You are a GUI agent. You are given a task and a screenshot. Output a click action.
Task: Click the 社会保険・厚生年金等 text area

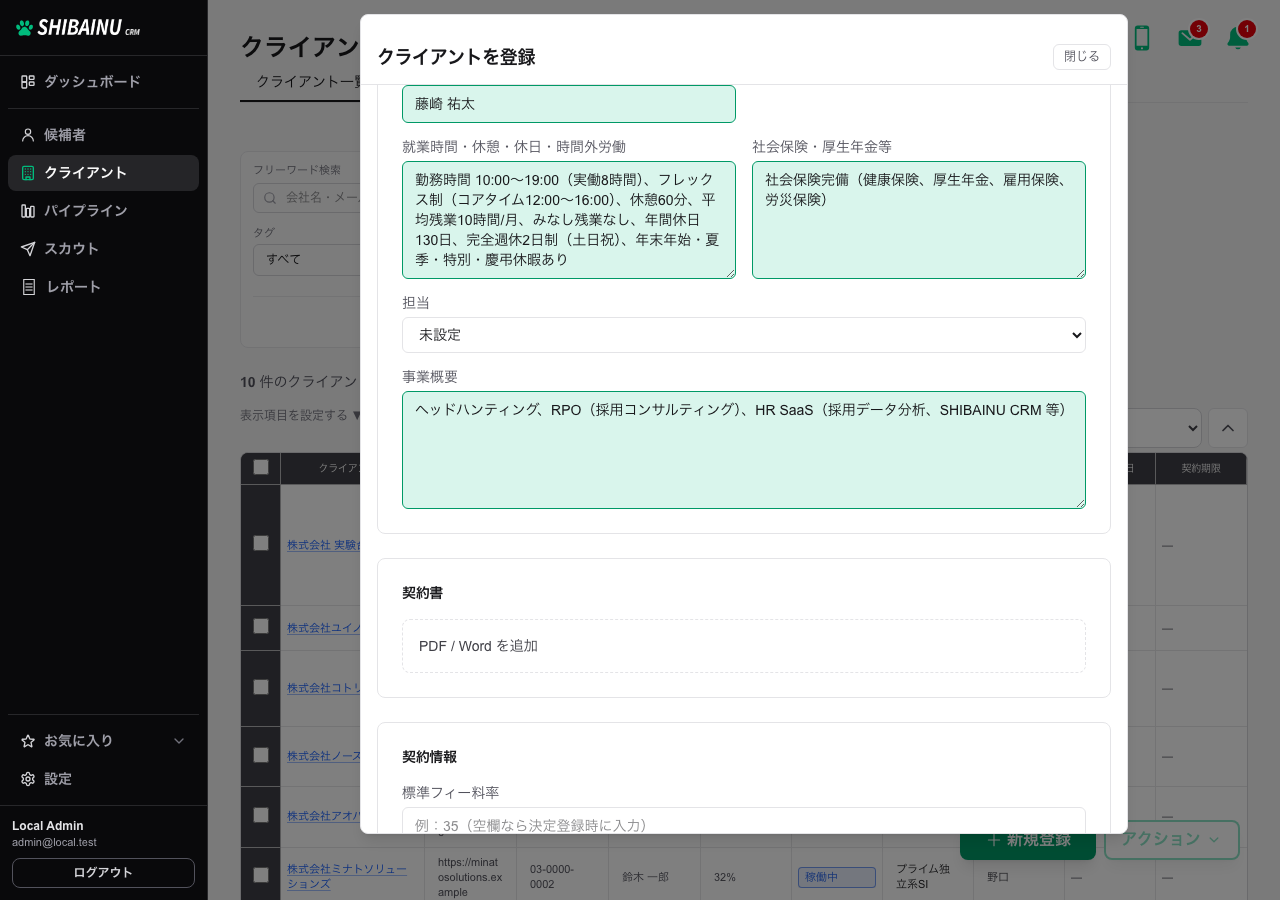click(919, 220)
